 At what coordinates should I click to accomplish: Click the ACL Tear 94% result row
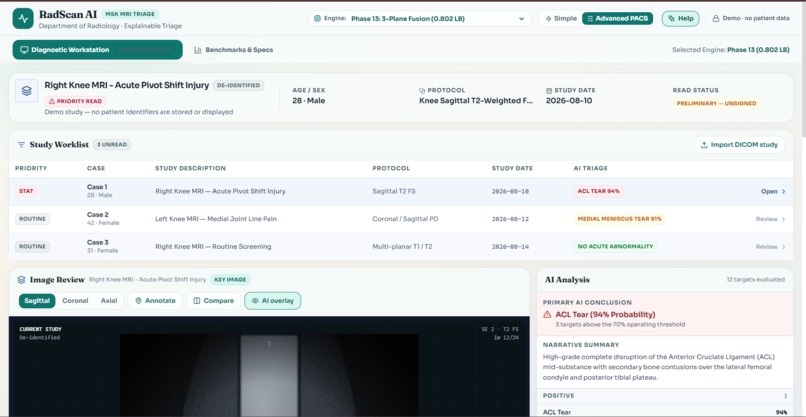coord(665,412)
